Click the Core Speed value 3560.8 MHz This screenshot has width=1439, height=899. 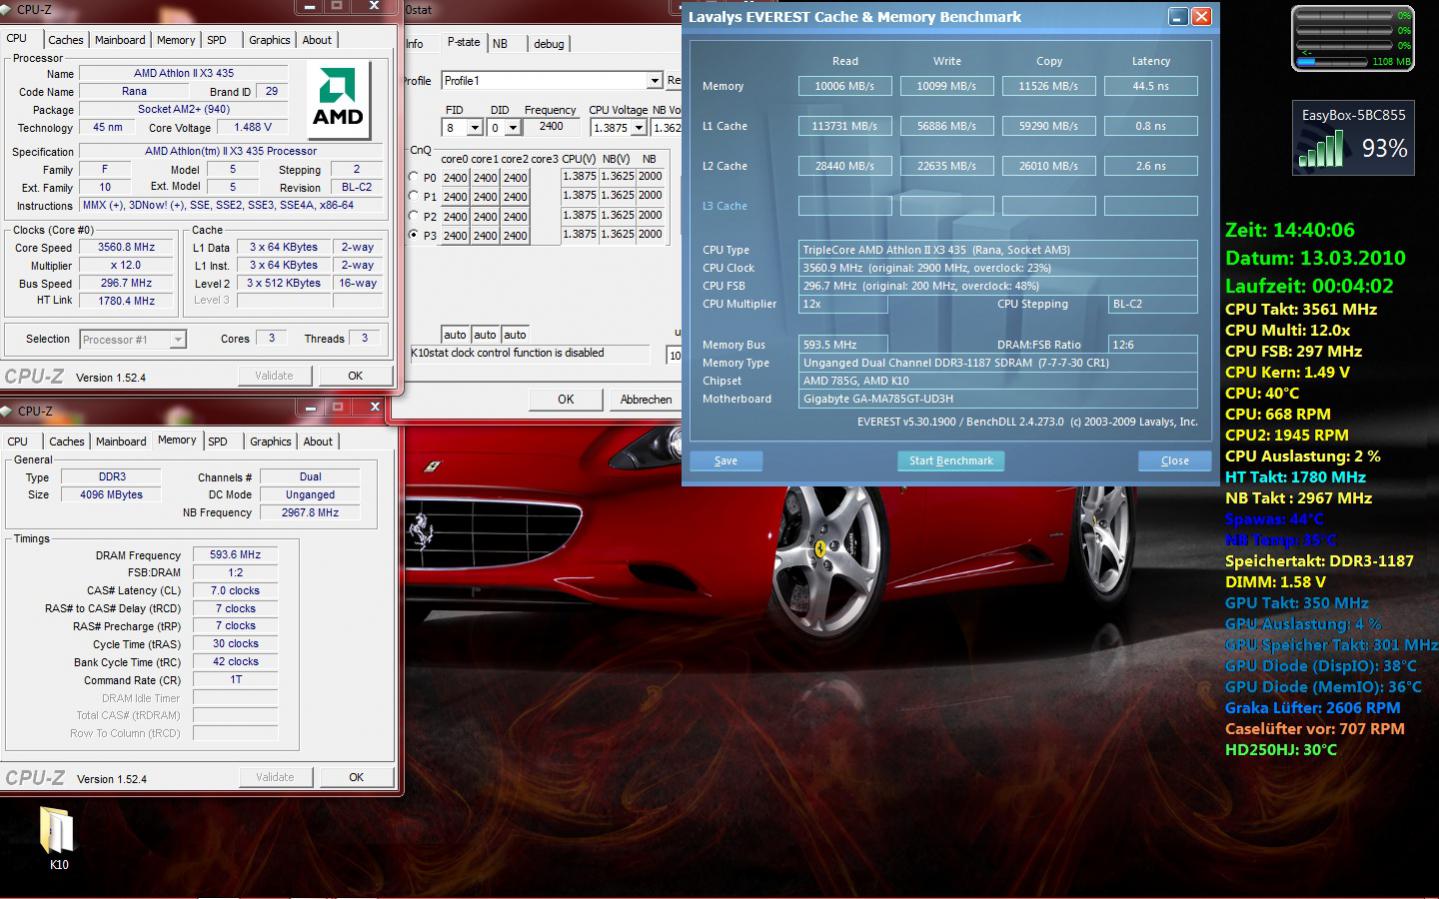coord(127,247)
